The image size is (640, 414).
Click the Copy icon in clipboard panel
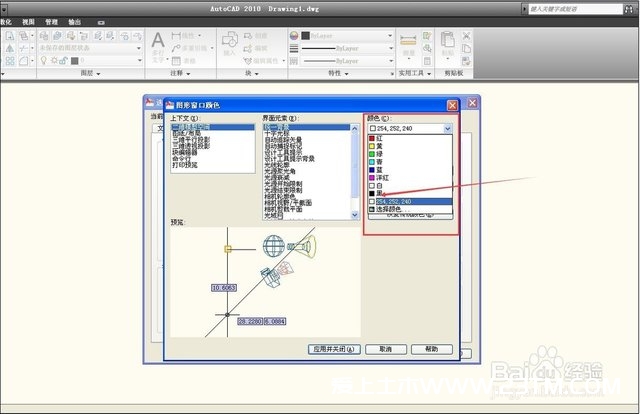[466, 48]
